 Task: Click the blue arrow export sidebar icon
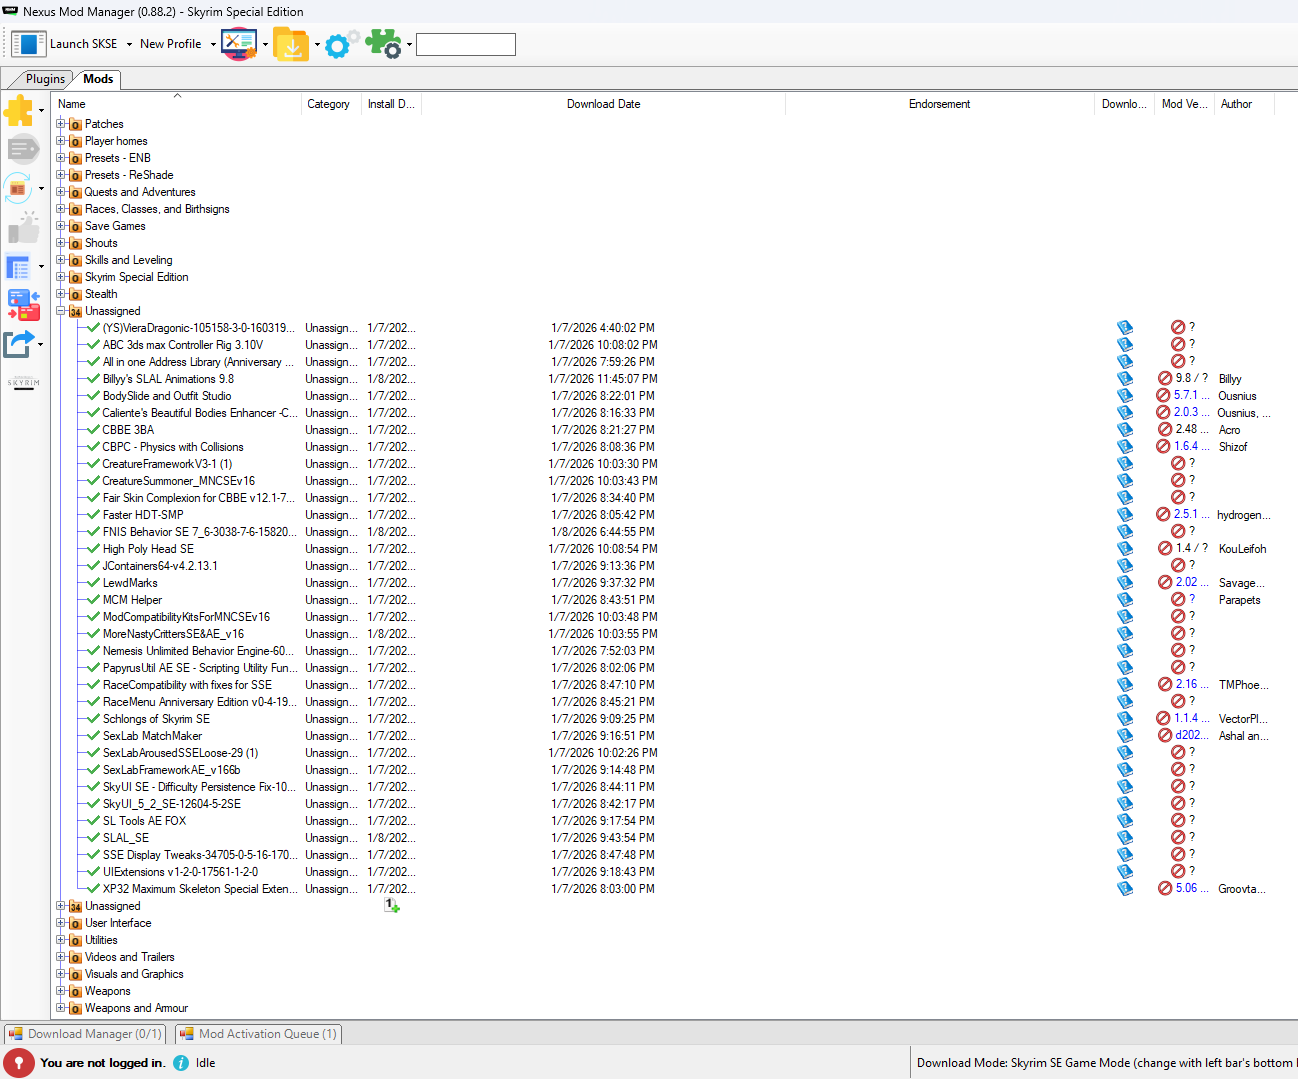[x=19, y=344]
